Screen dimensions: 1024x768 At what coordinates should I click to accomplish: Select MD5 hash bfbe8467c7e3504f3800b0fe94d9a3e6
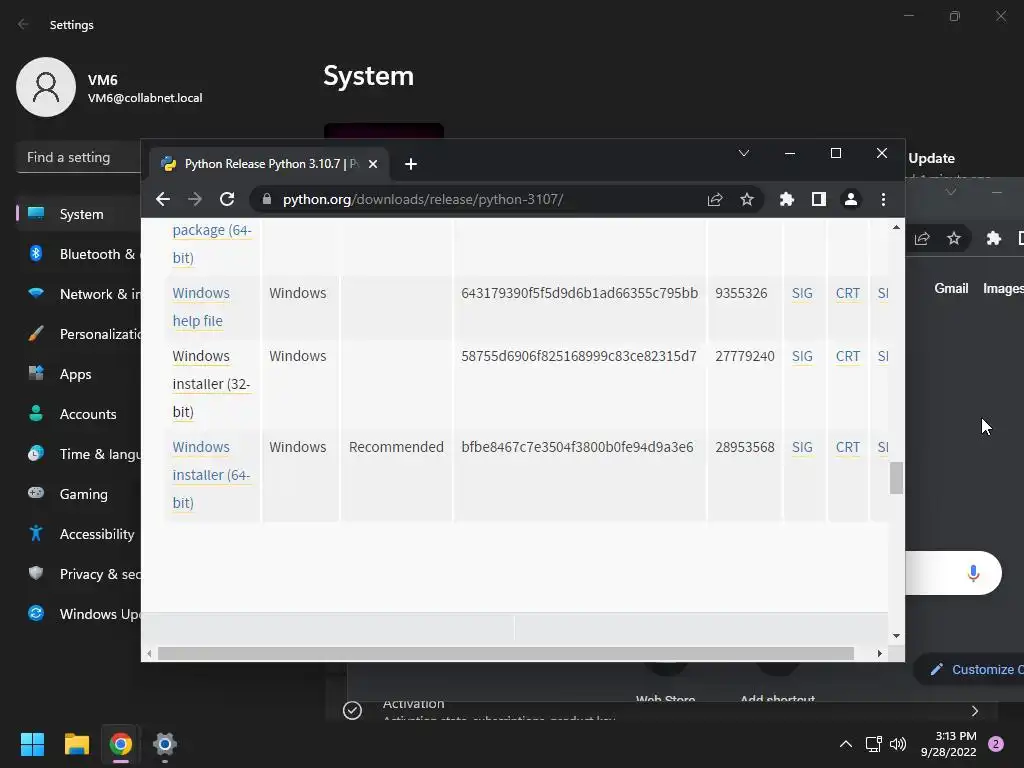577,447
